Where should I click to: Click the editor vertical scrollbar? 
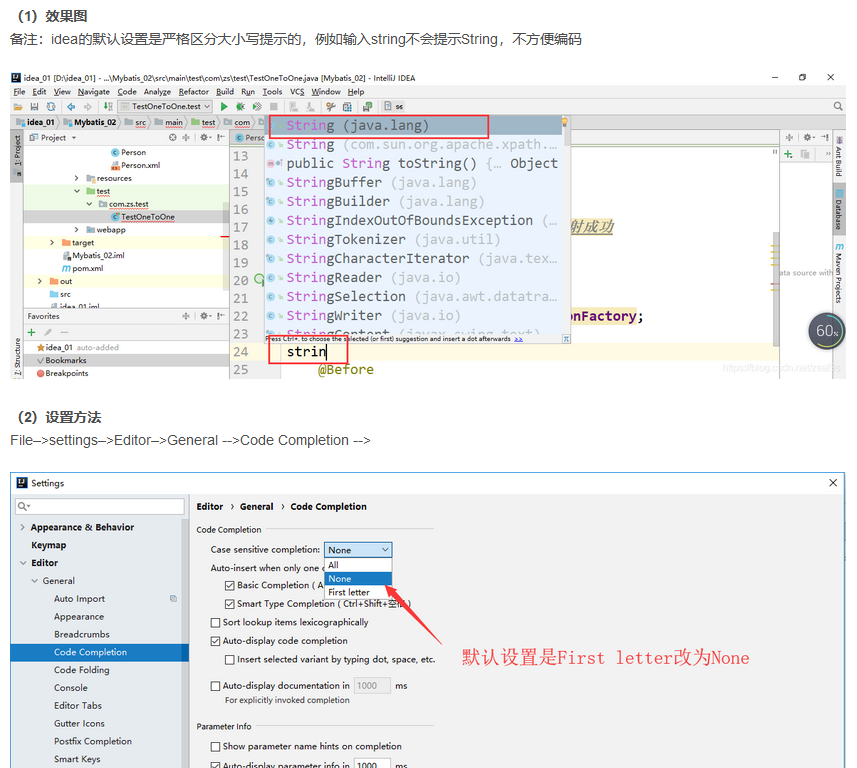click(x=776, y=288)
